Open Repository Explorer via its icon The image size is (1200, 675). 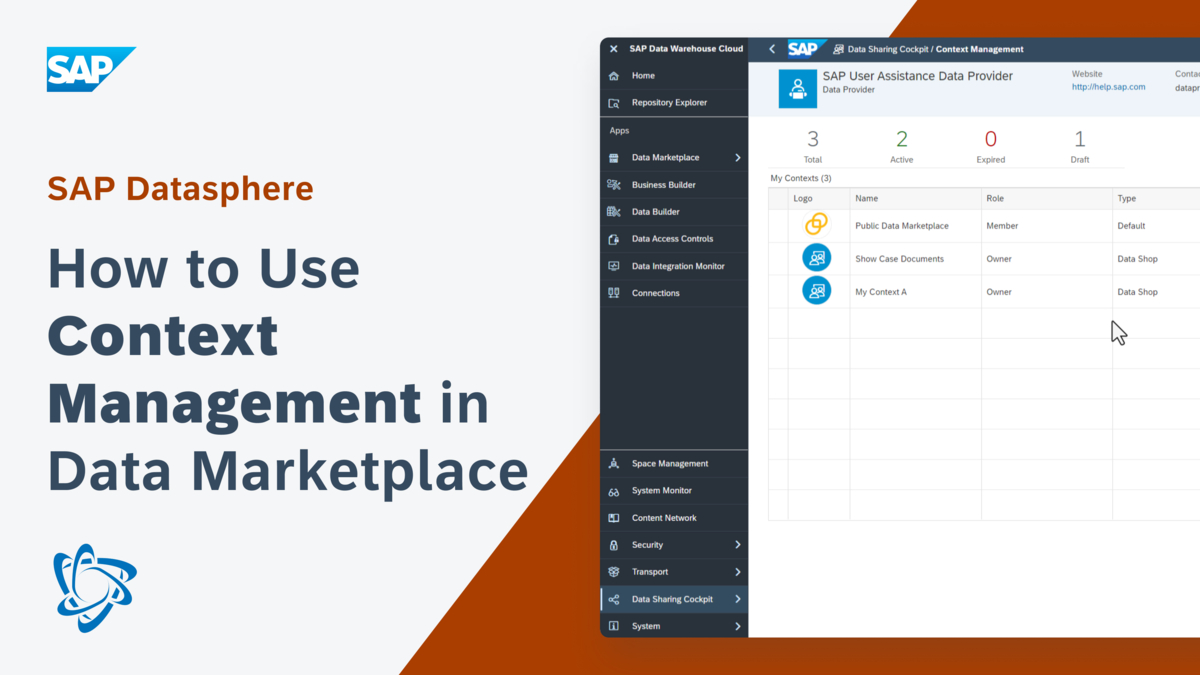[x=613, y=103]
